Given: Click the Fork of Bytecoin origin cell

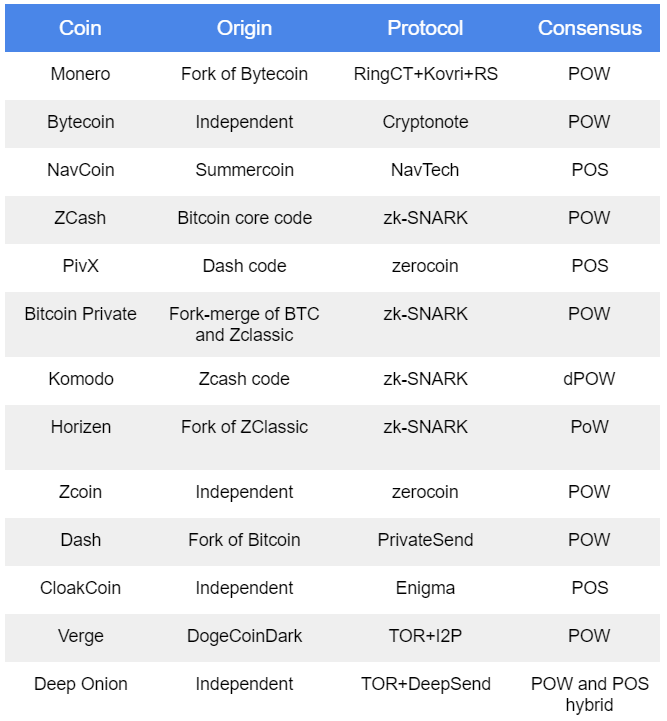Looking at the screenshot, I should [244, 74].
